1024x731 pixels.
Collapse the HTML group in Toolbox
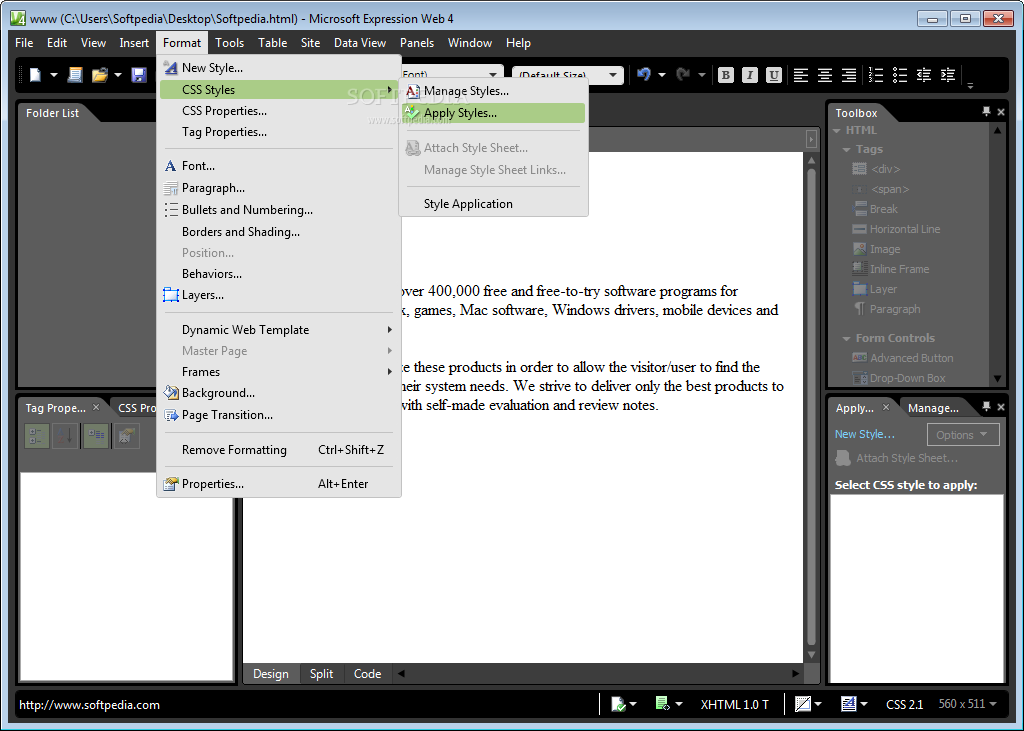[837, 131]
